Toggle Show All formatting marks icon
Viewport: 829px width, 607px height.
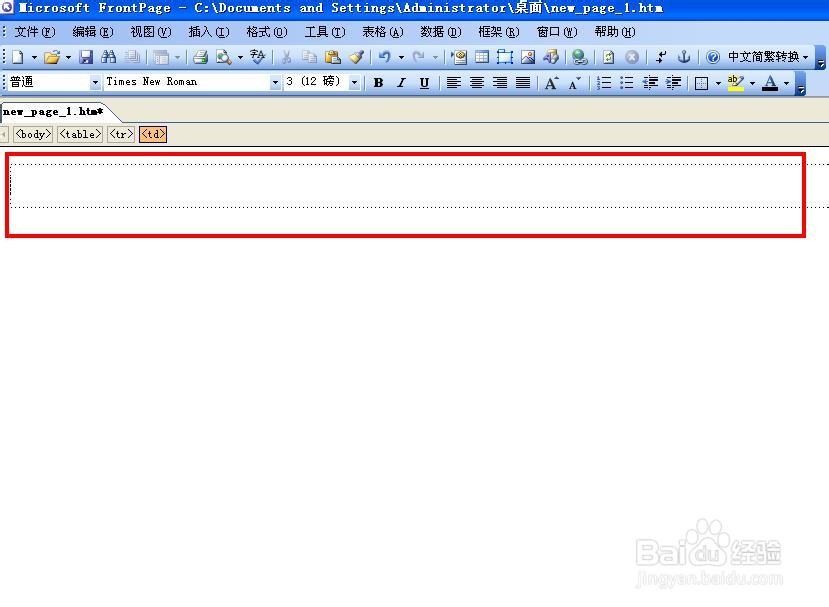click(x=661, y=57)
